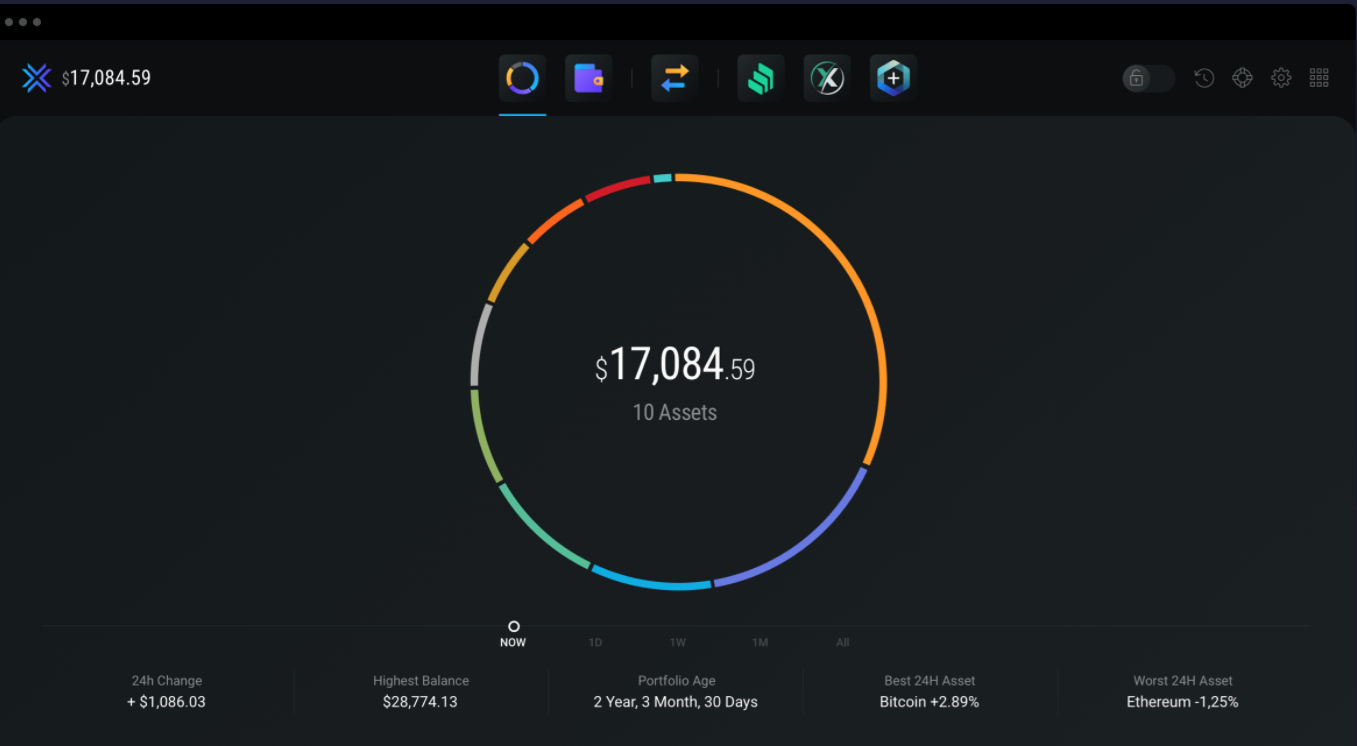The width and height of the screenshot is (1357, 746).
Task: Click the Add App plus hexagon icon
Action: click(x=893, y=78)
